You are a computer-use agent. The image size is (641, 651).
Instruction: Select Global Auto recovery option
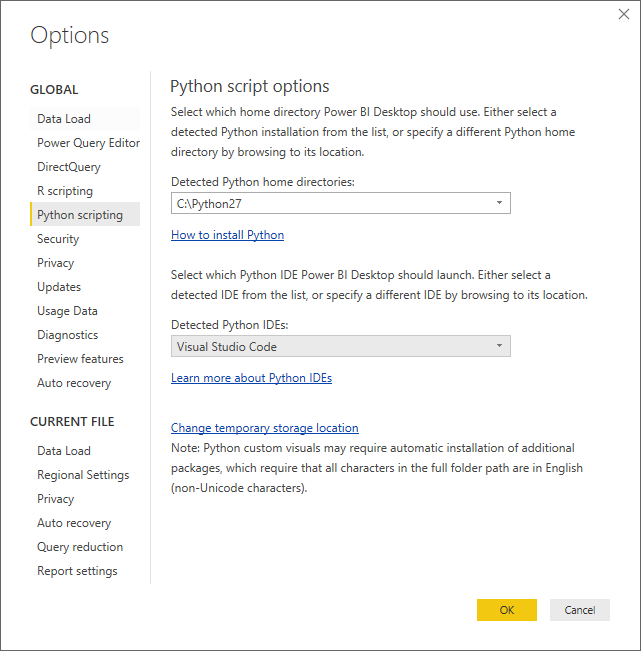85,383
